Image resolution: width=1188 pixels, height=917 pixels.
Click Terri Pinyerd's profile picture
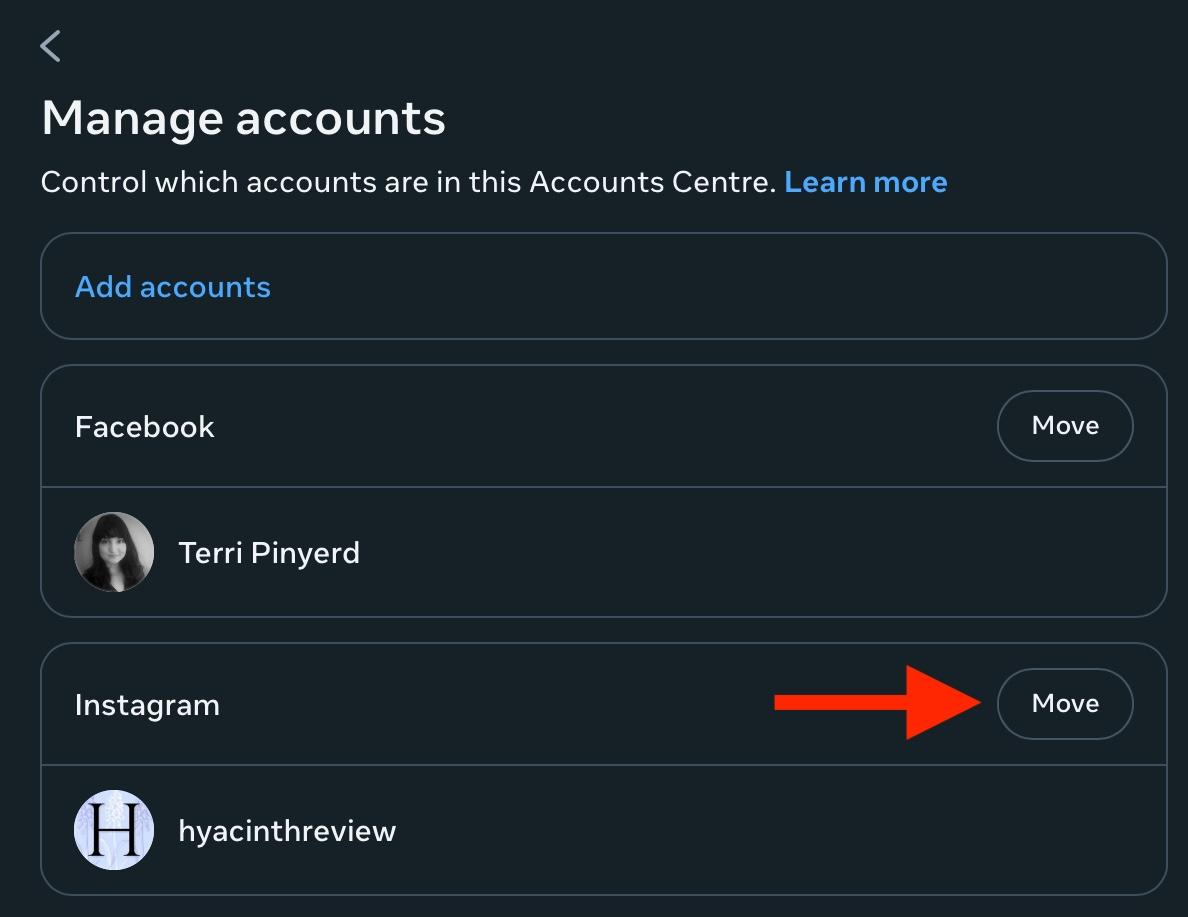[113, 552]
